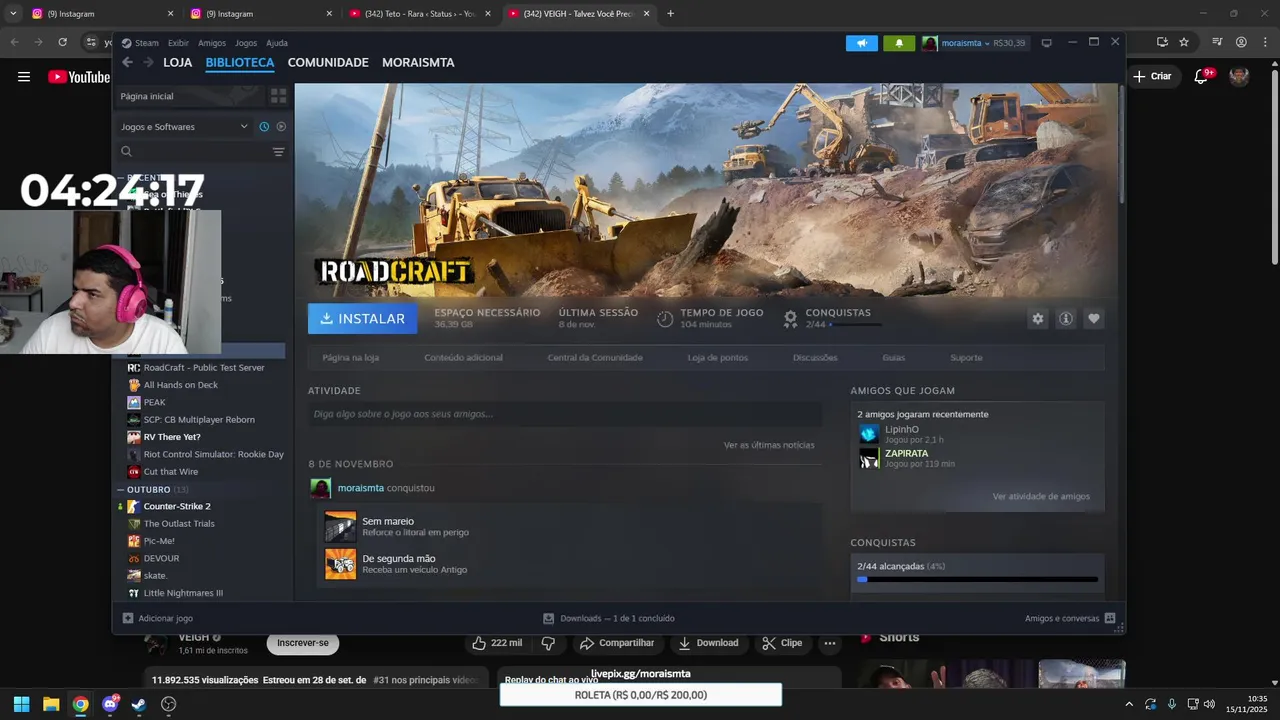The height and width of the screenshot is (720, 1280).
Task: Open Discord from the taskbar
Action: 110,704
